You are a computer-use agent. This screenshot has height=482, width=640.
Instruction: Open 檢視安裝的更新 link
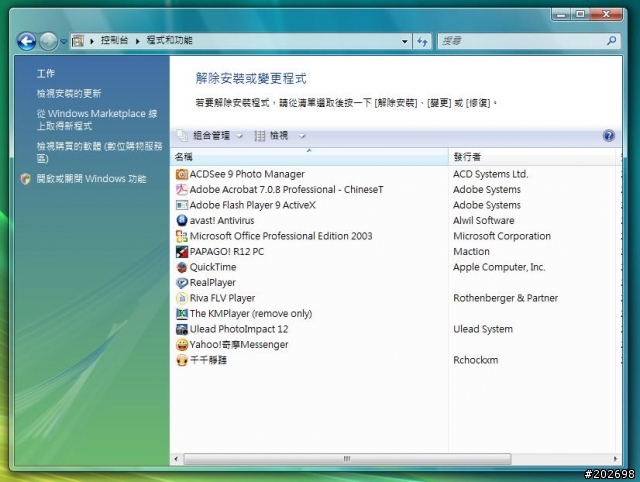point(69,93)
